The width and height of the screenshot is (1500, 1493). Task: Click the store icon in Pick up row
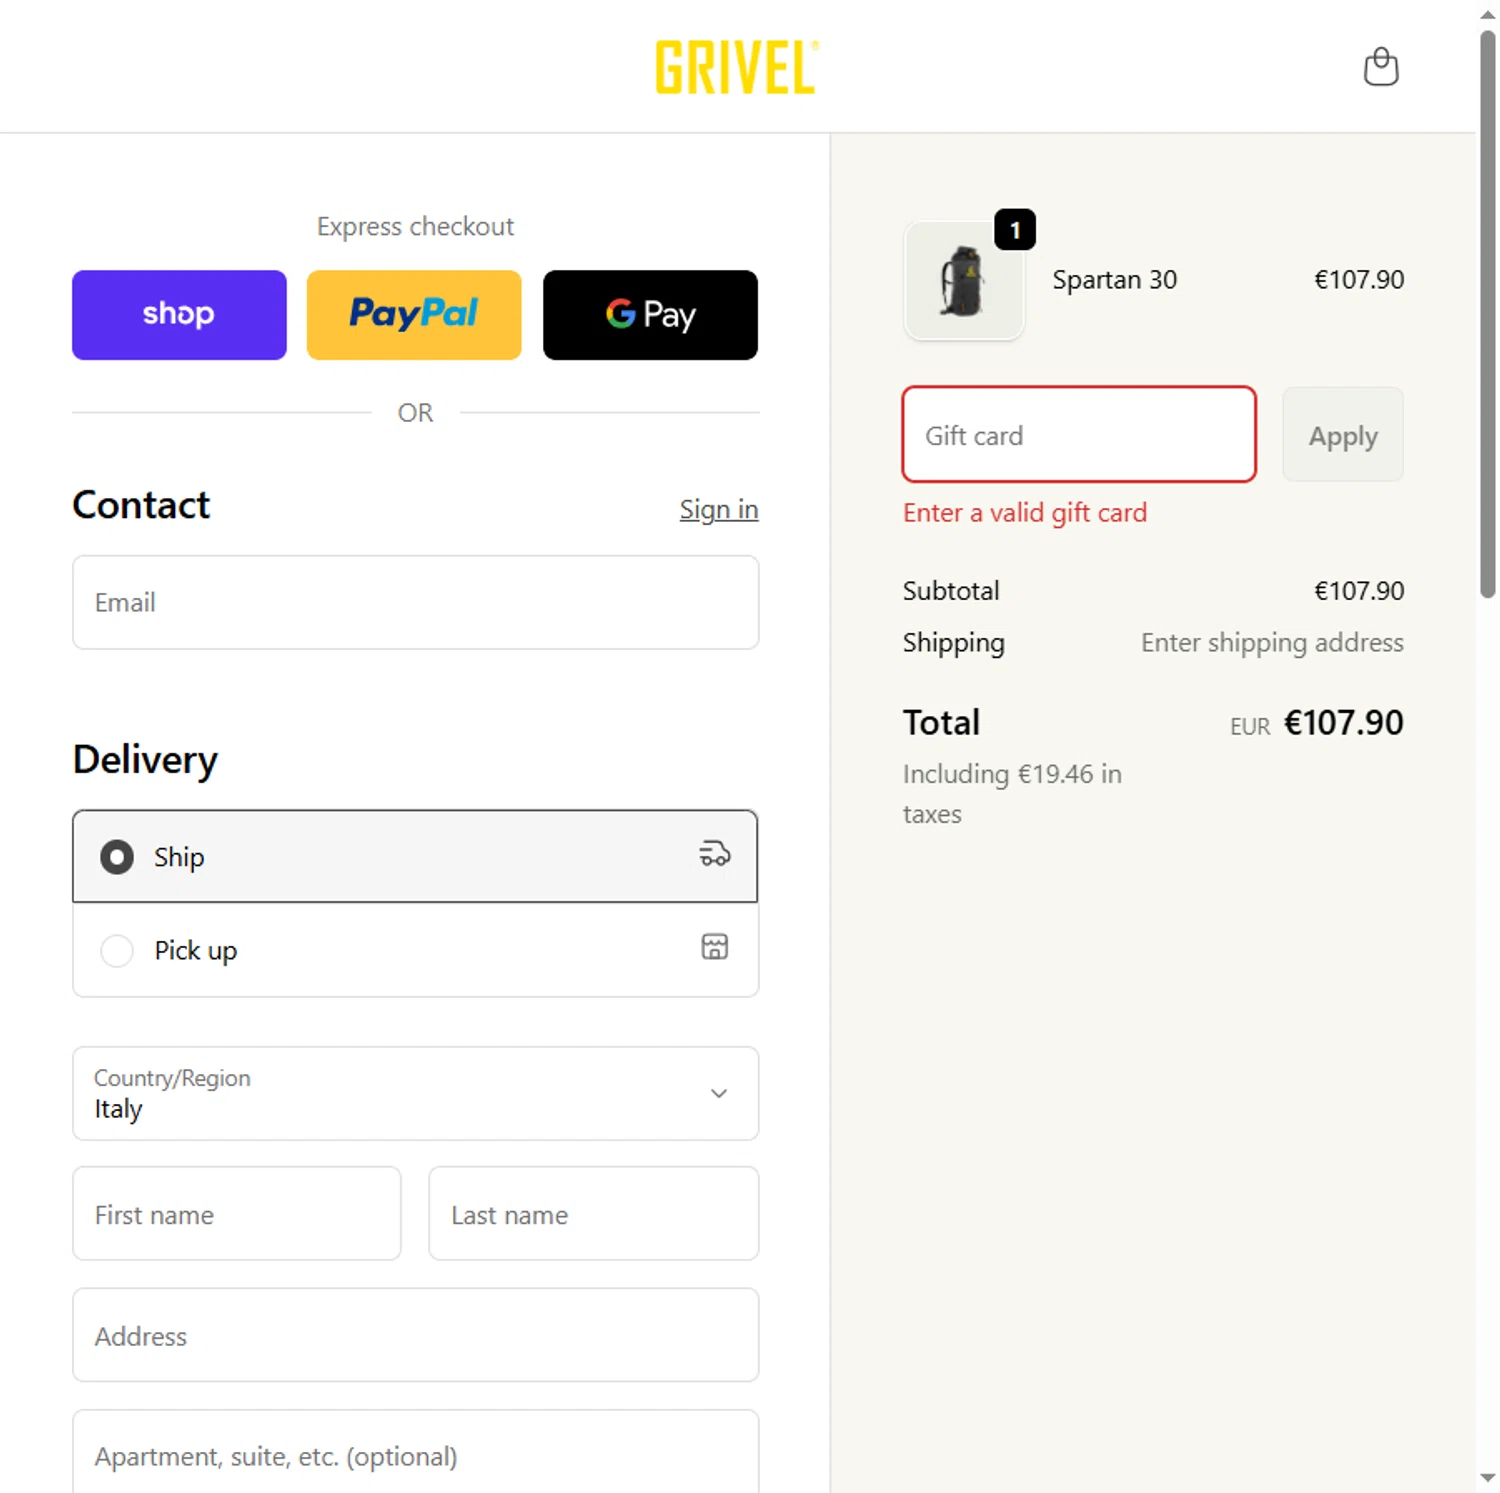click(x=714, y=947)
